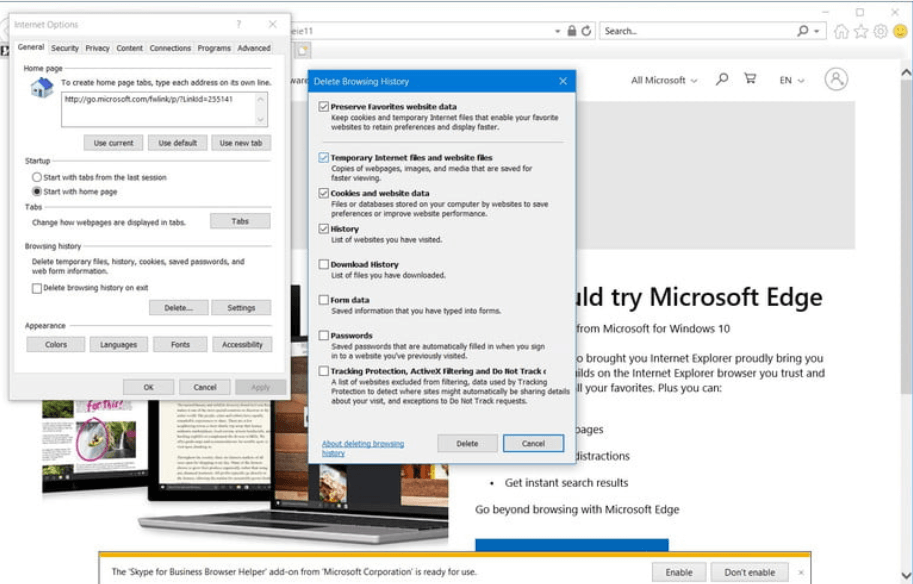Viewport: 913px width, 584px height.
Task: Click the search magnifier in IE search box
Action: (x=803, y=30)
